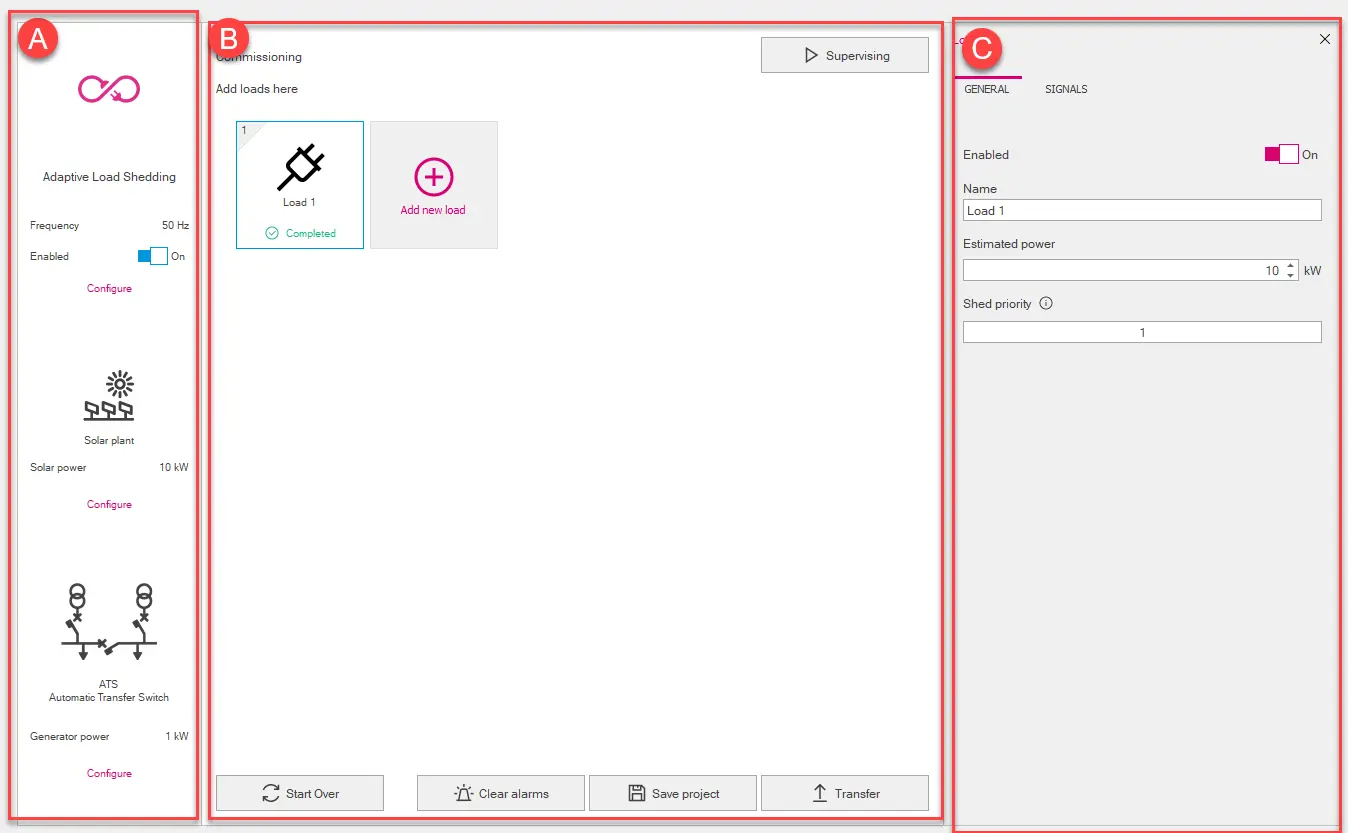
Task: Open Configure link under Solar plant
Action: pos(109,504)
